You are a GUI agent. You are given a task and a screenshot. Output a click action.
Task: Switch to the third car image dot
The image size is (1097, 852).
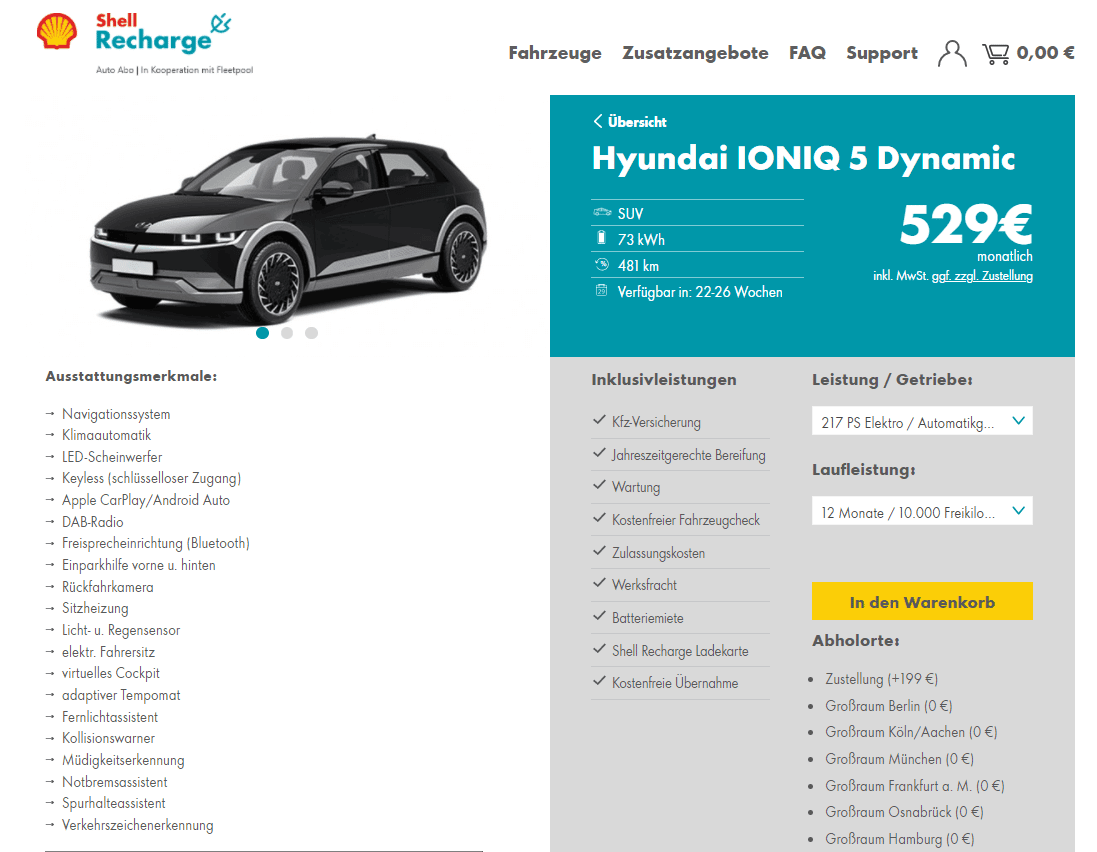click(x=311, y=333)
